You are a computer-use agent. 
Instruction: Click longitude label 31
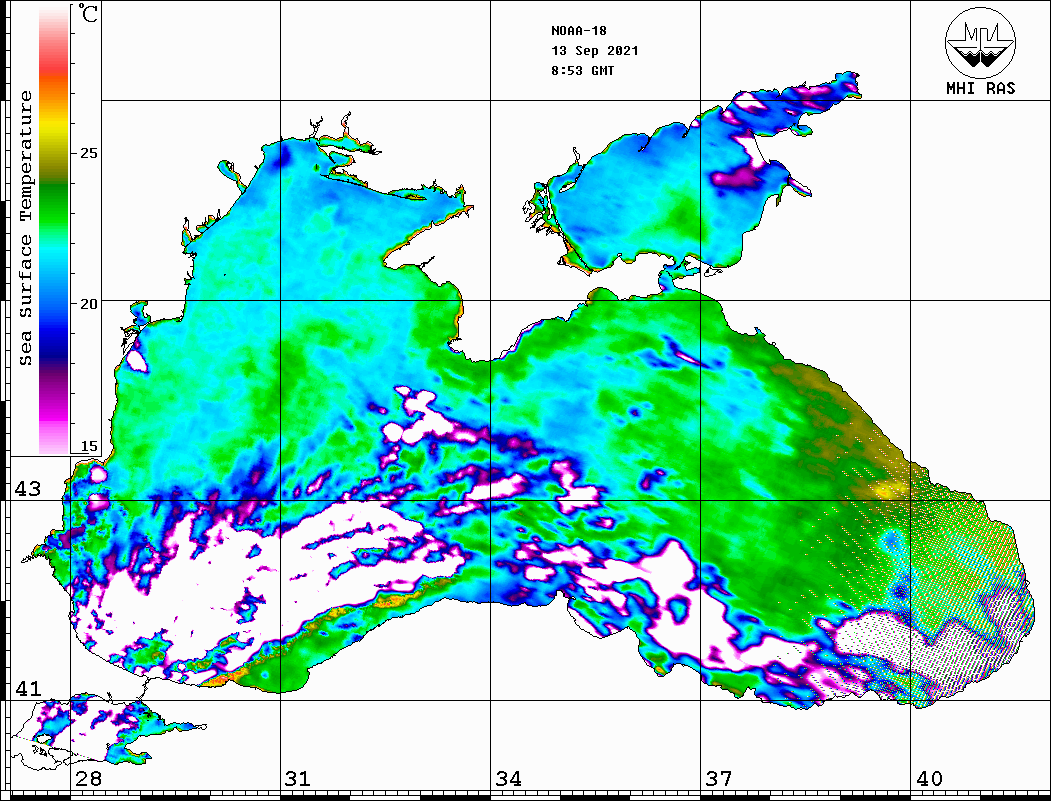tap(298, 779)
